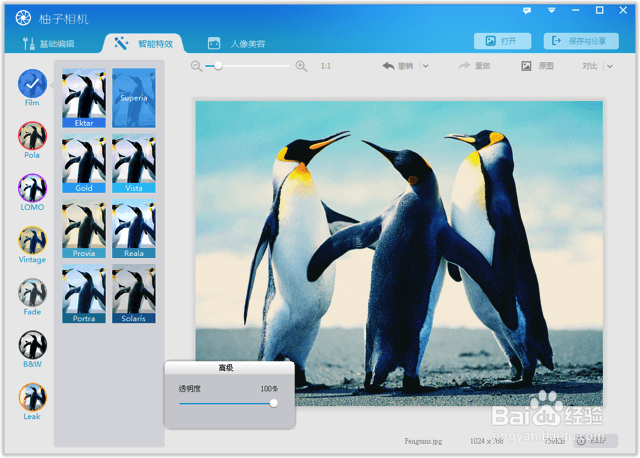
Task: Select the Film effect category icon
Action: (32, 83)
